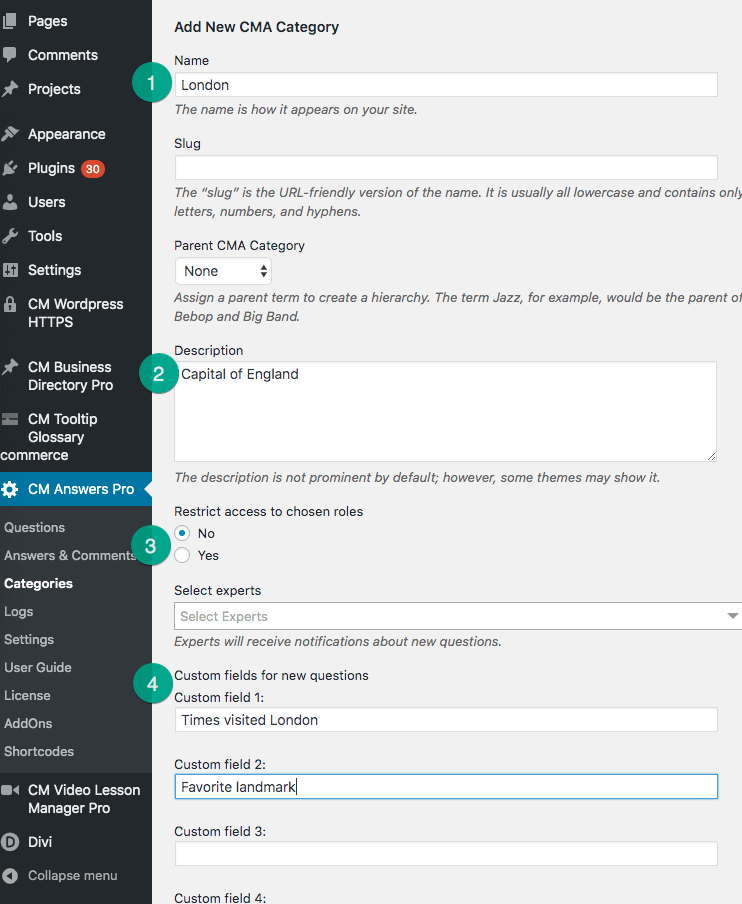Click the Pages icon in sidebar
This screenshot has height=904, width=742.
tap(10, 21)
